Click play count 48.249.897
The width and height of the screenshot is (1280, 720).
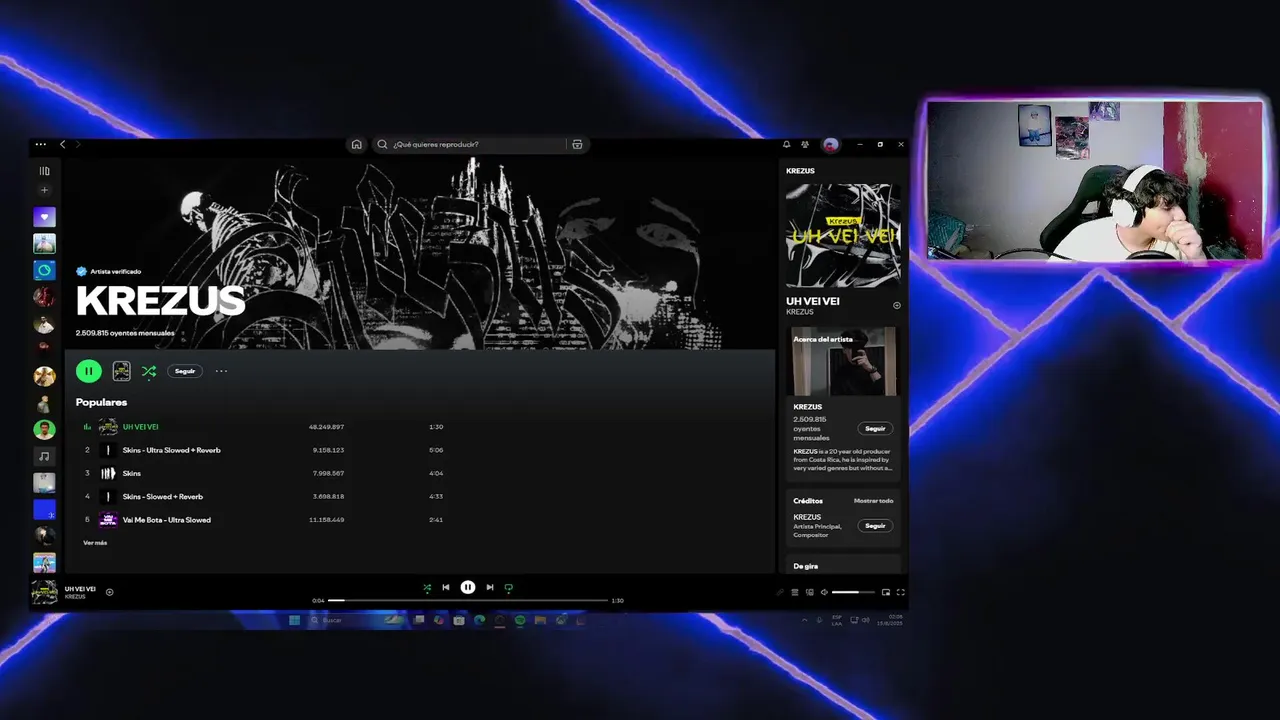(x=326, y=427)
